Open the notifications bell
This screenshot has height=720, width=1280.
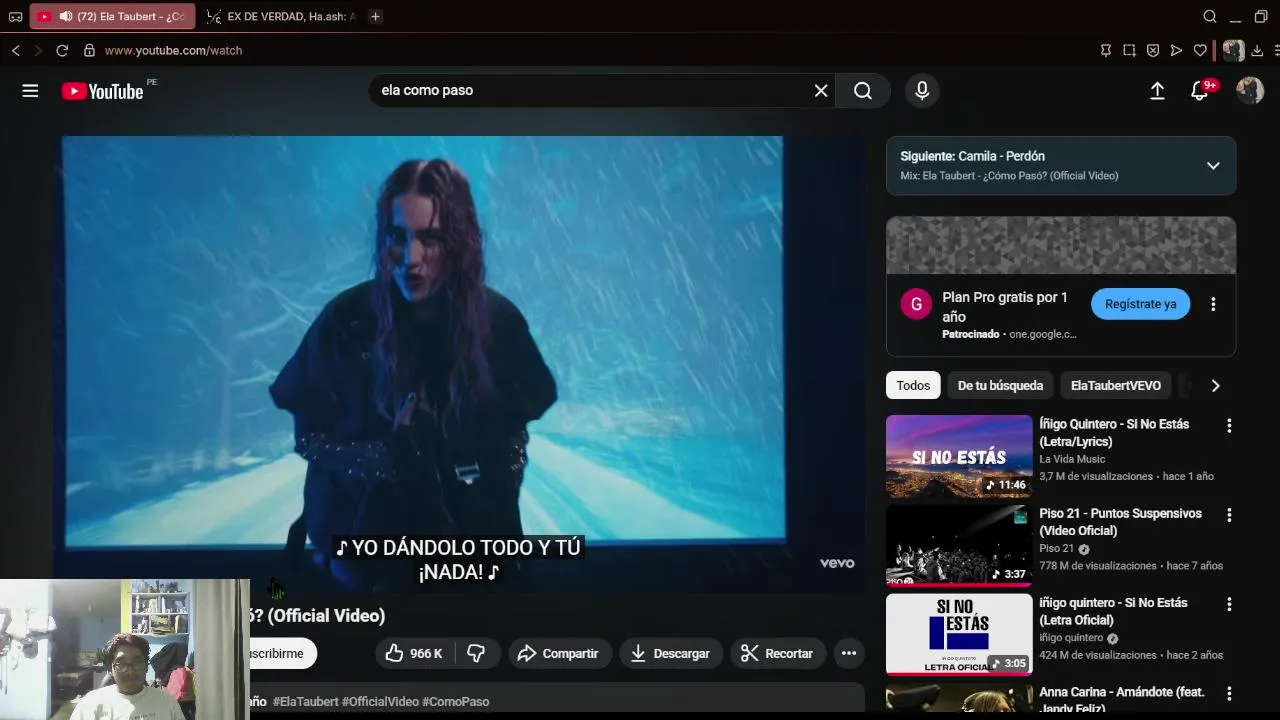click(1200, 91)
